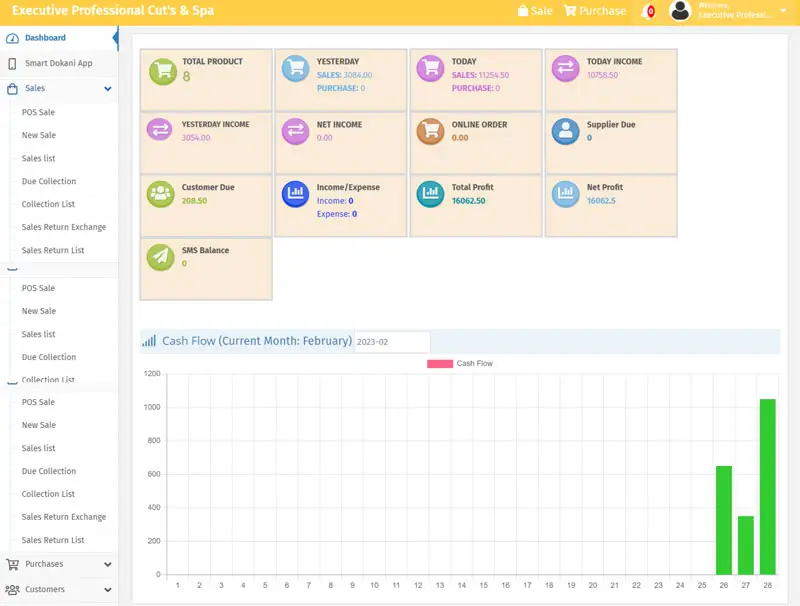
Task: Click the notification bell icon
Action: click(x=647, y=11)
